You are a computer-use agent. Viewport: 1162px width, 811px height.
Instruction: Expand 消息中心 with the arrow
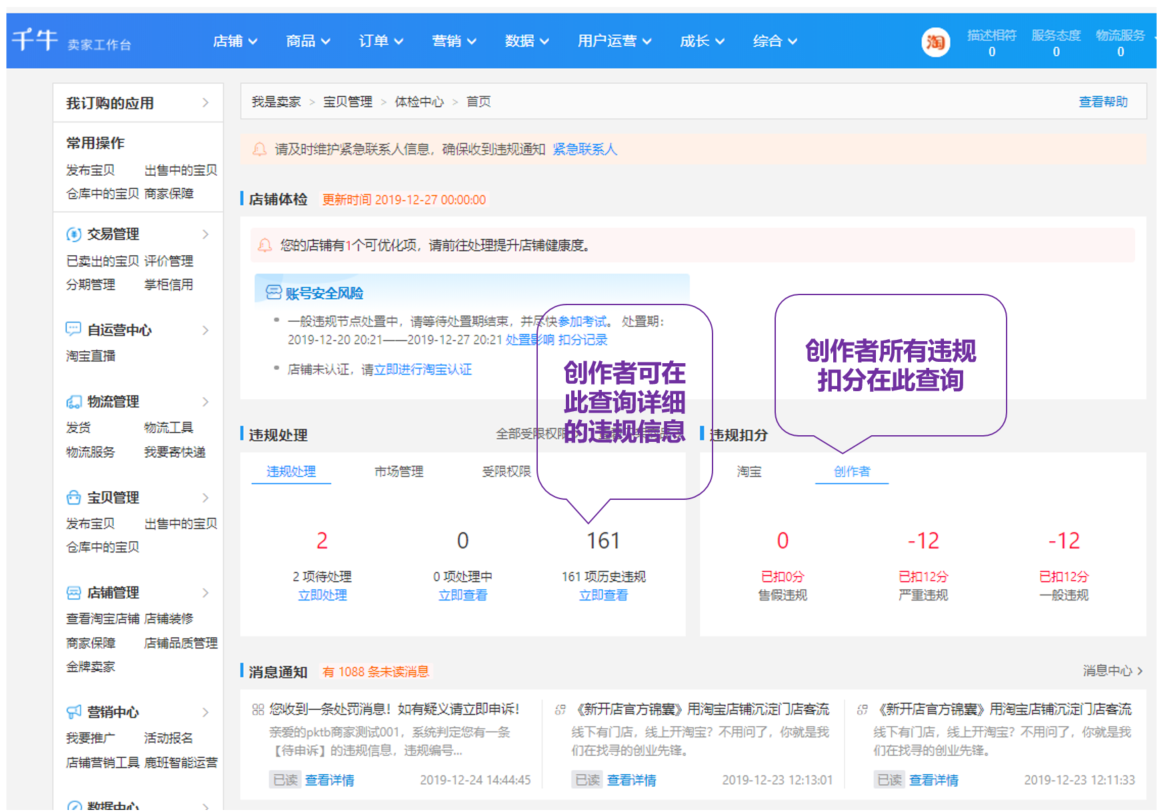coord(1139,671)
